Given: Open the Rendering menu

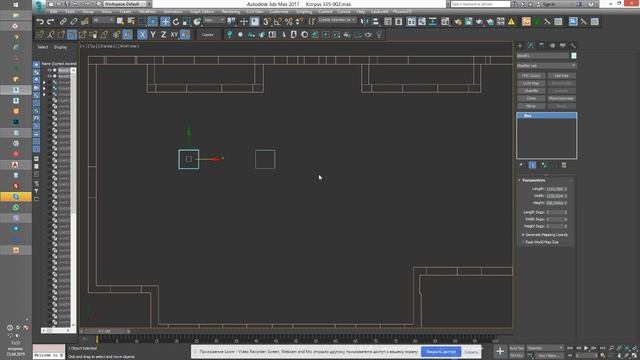Looking at the screenshot, I should 231,12.
